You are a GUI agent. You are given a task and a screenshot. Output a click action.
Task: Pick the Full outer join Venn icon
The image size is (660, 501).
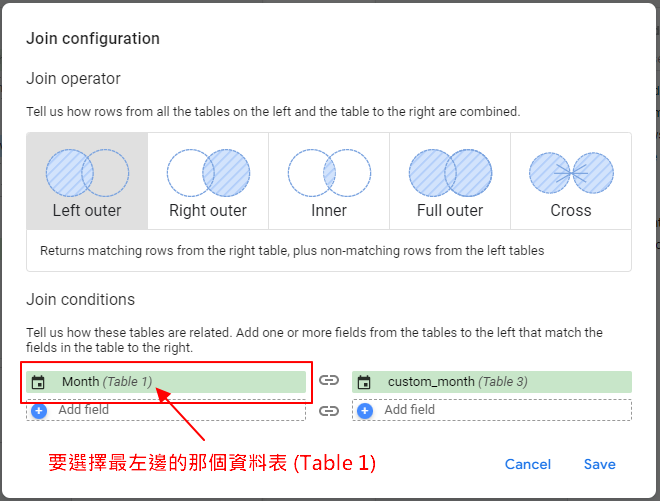[450, 172]
